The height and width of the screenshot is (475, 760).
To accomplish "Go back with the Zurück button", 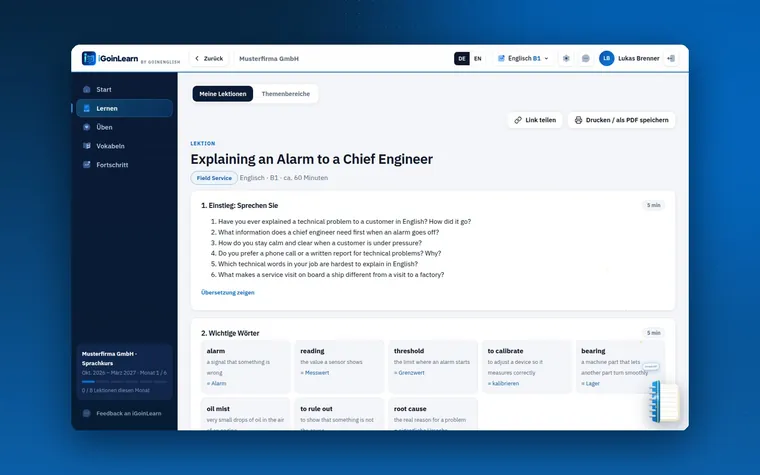I will [209, 59].
